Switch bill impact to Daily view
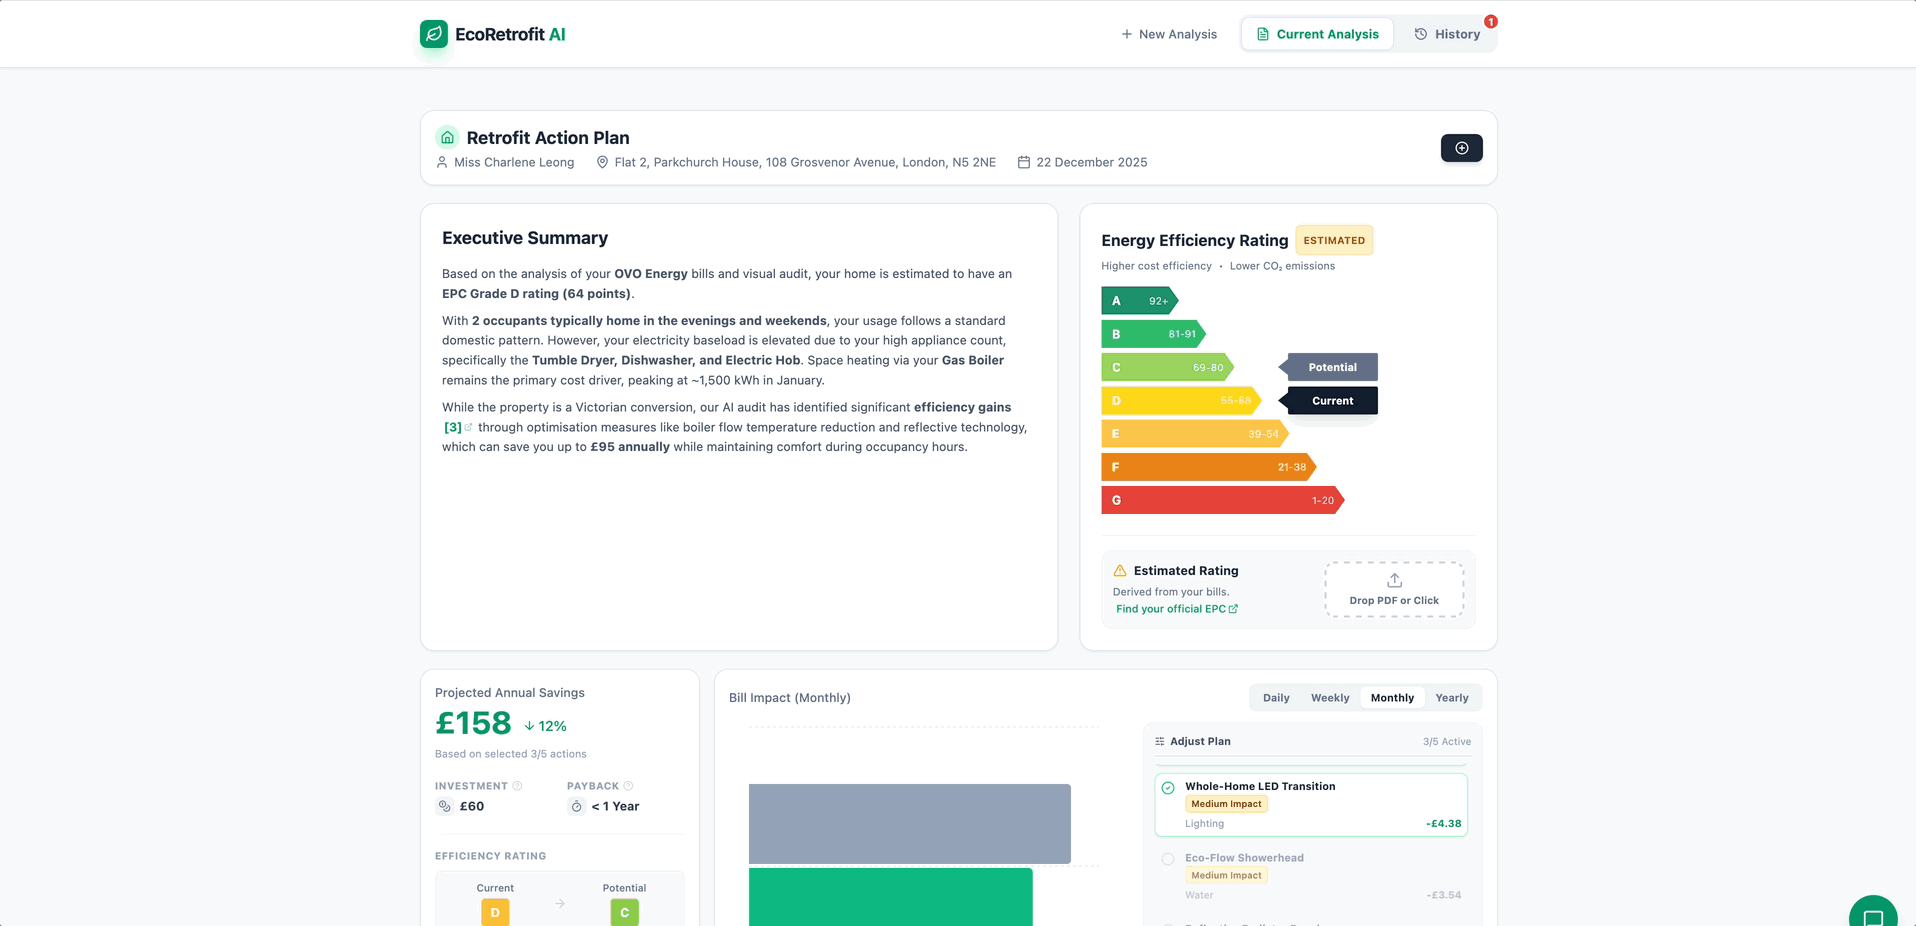The width and height of the screenshot is (1916, 926). [x=1276, y=698]
